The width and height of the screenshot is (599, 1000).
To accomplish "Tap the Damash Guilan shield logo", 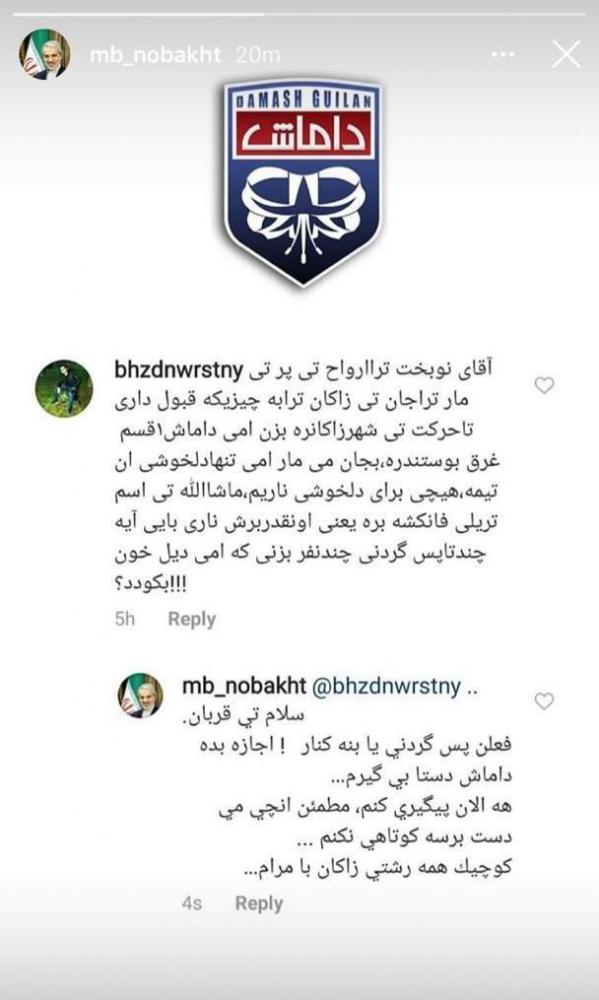I will (x=303, y=180).
